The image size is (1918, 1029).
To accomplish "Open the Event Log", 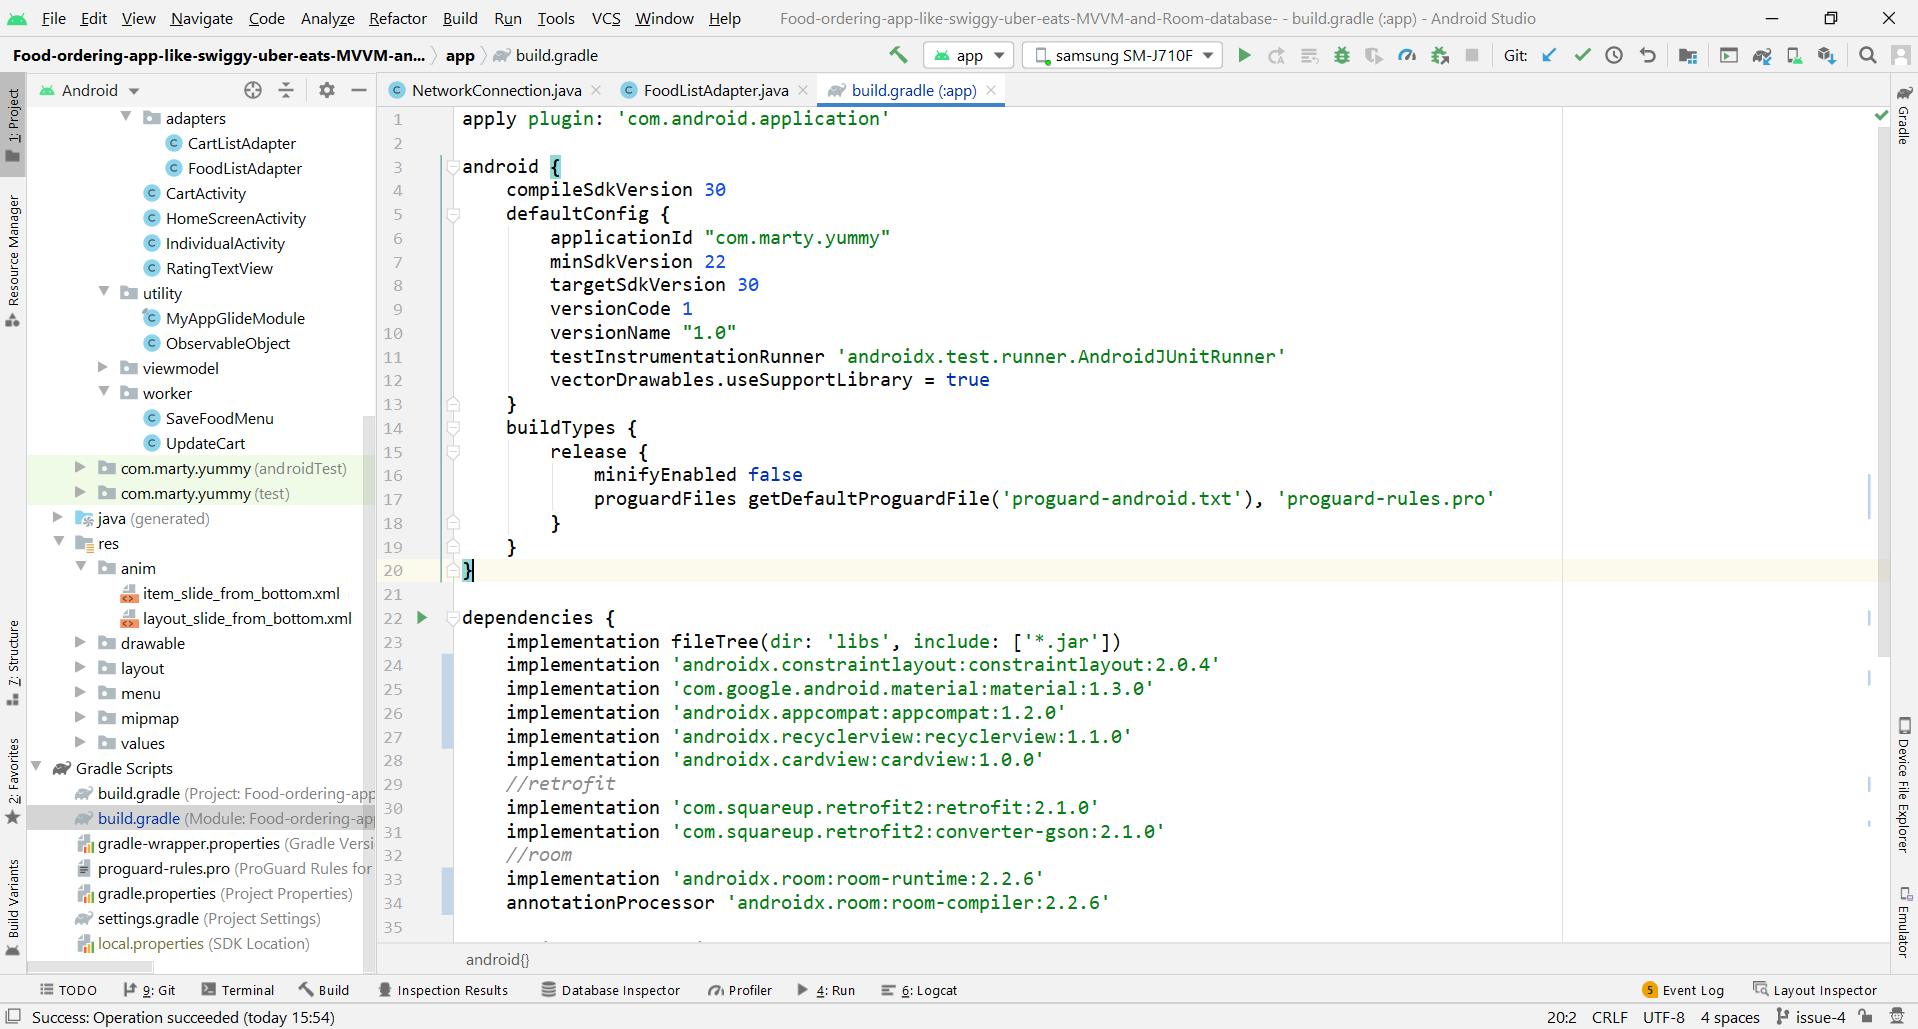I will [1684, 990].
